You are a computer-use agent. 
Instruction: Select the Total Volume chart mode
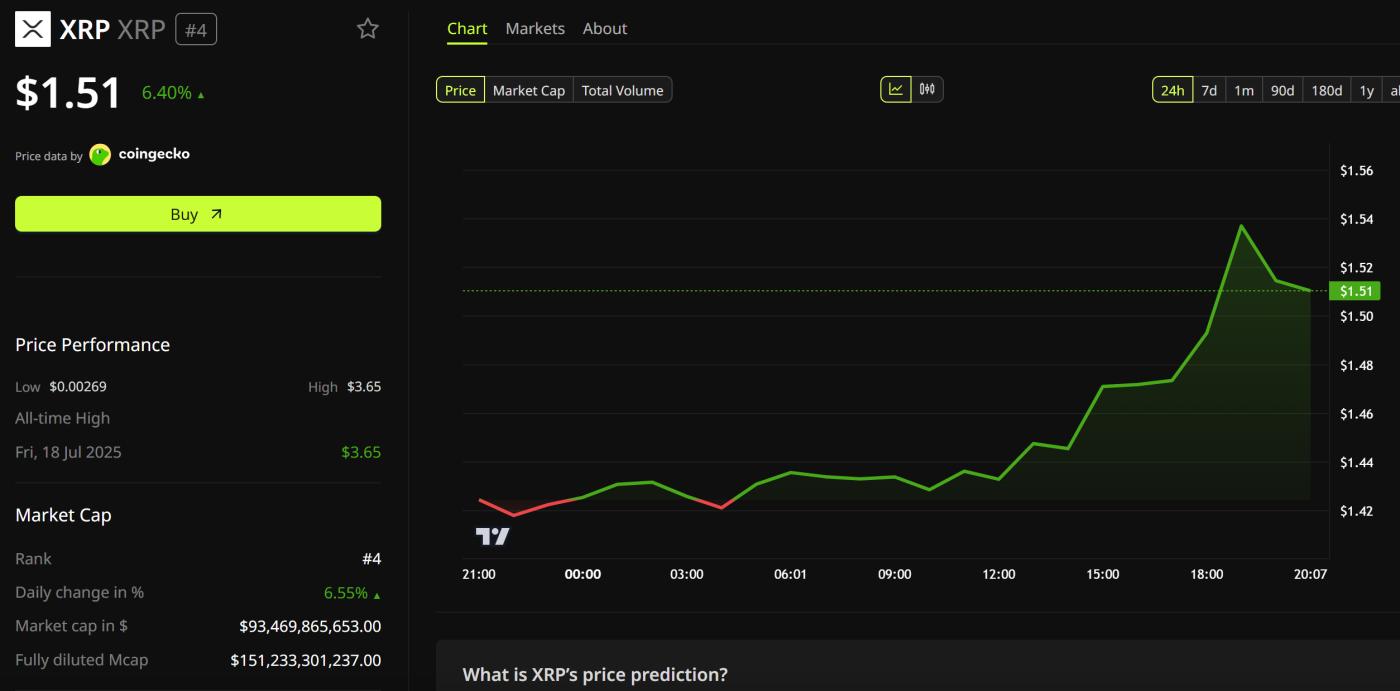[x=623, y=90]
